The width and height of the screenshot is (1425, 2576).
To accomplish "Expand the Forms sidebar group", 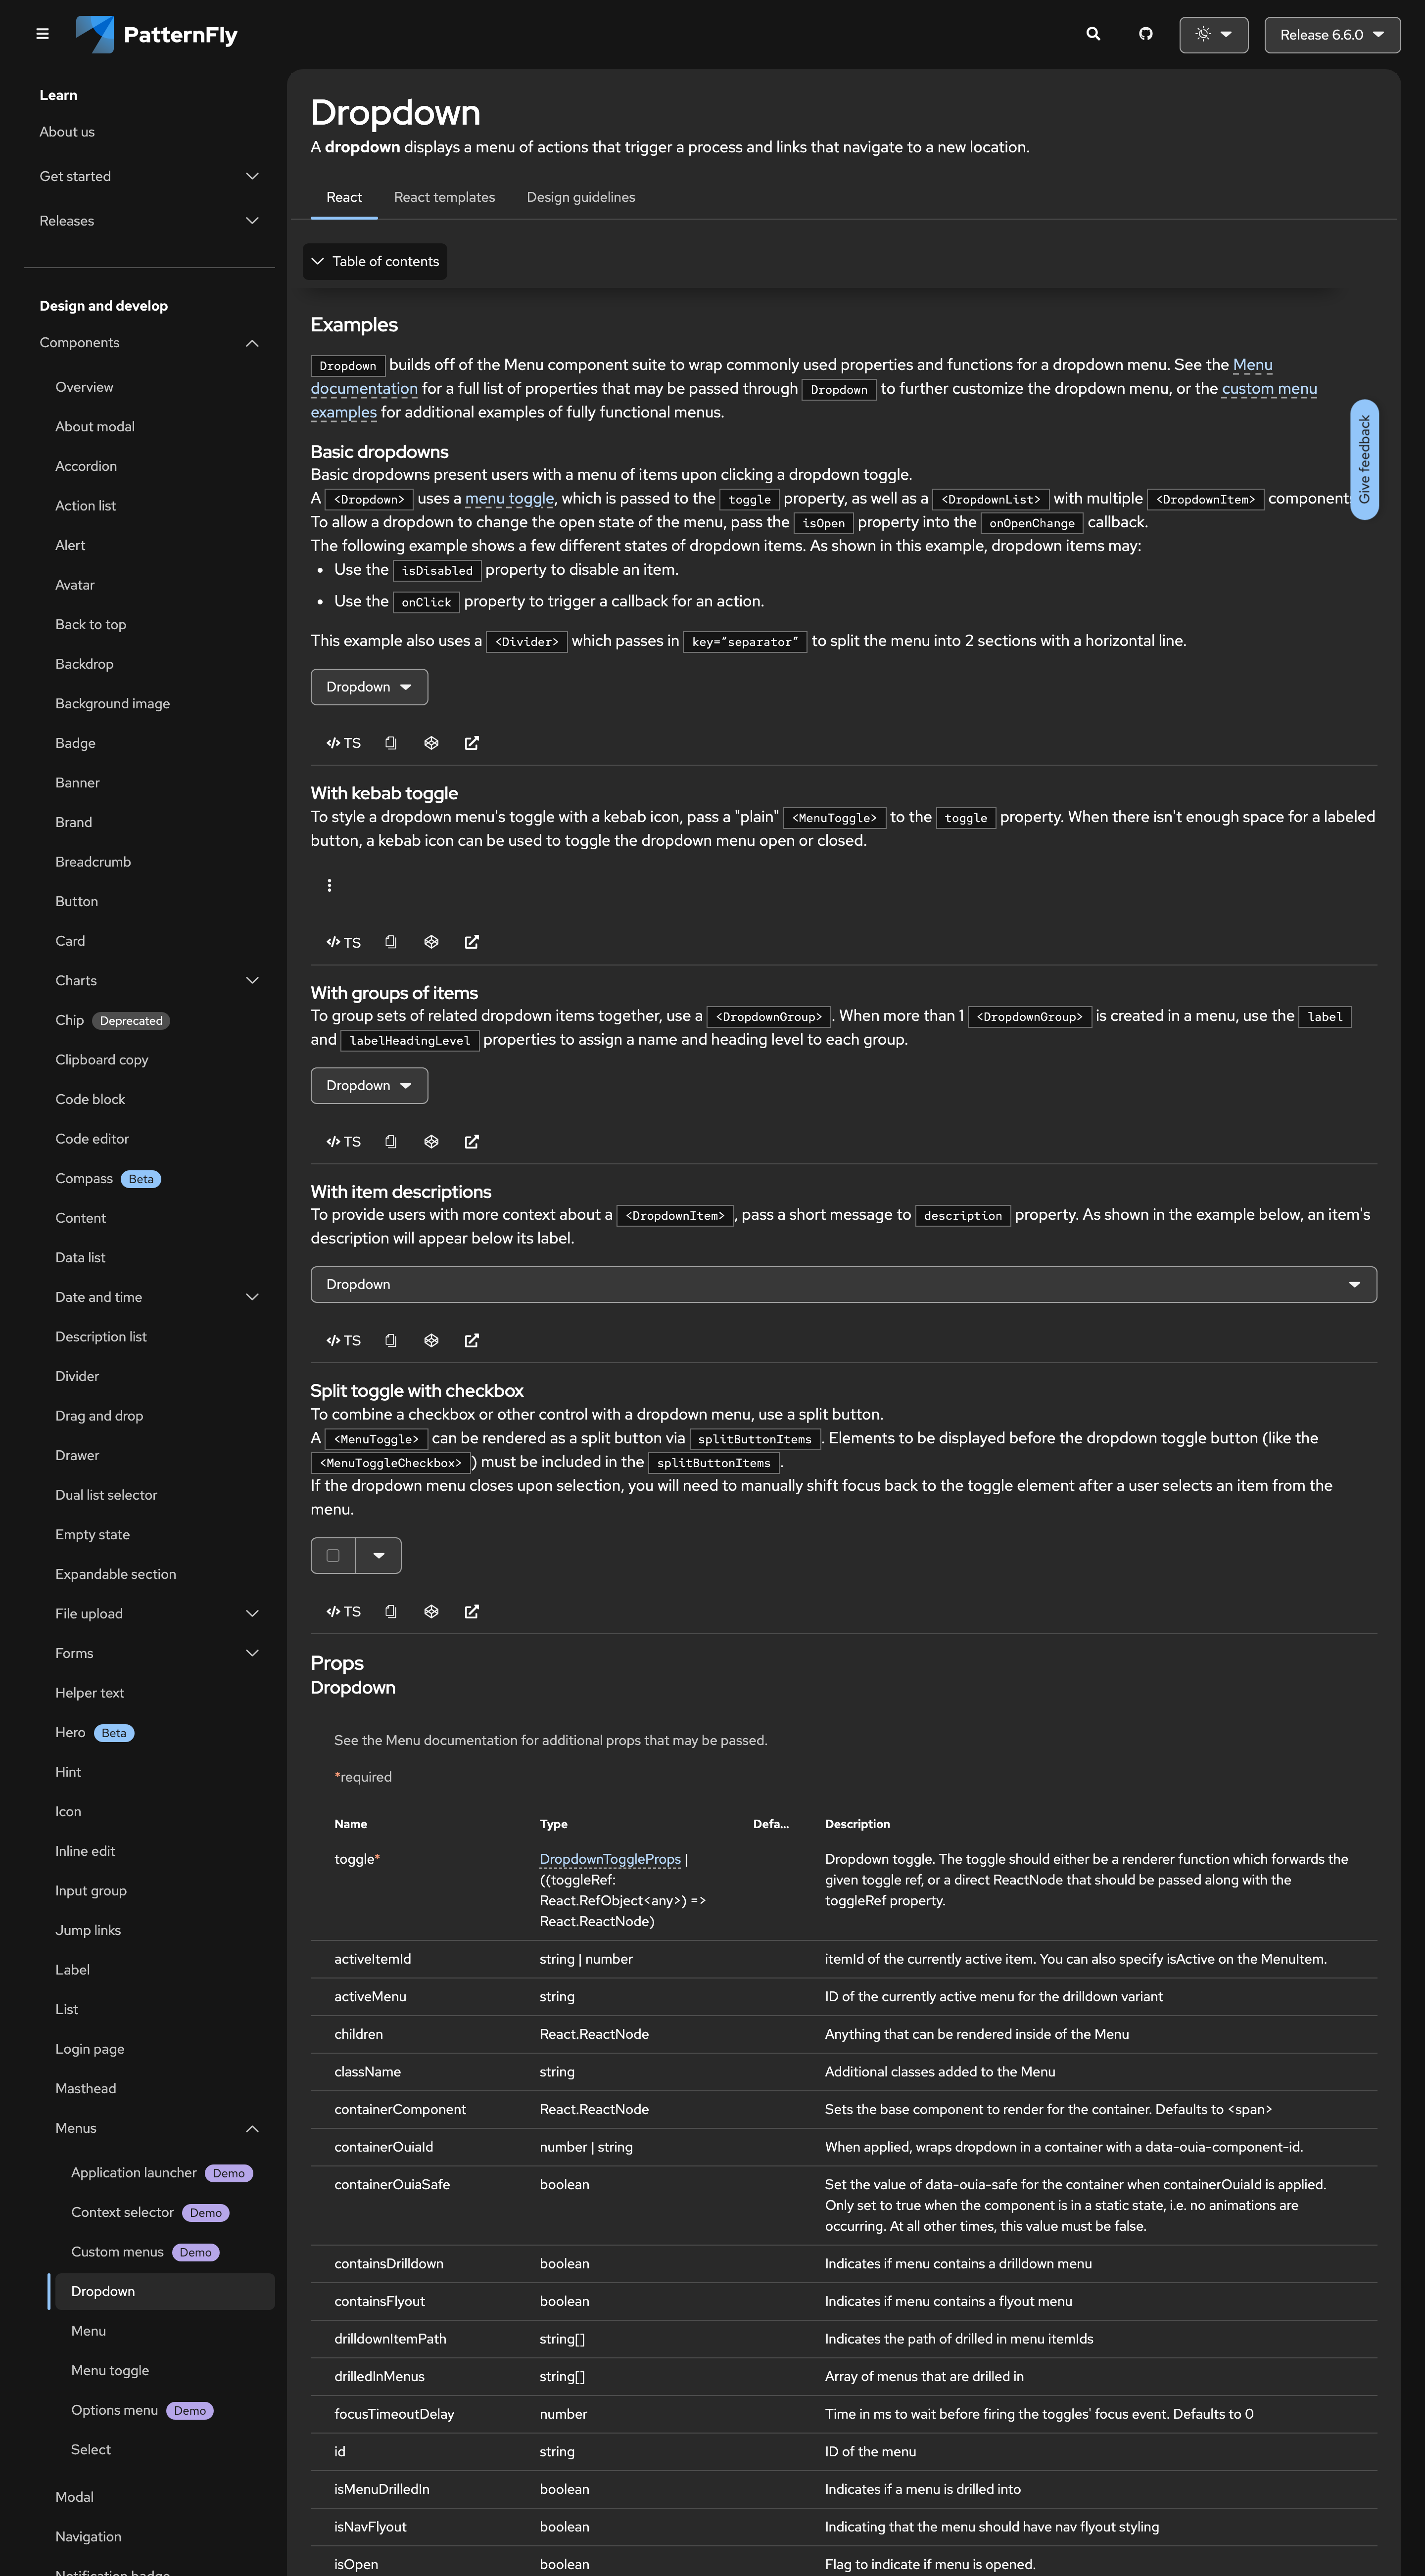I will pyautogui.click(x=157, y=1653).
